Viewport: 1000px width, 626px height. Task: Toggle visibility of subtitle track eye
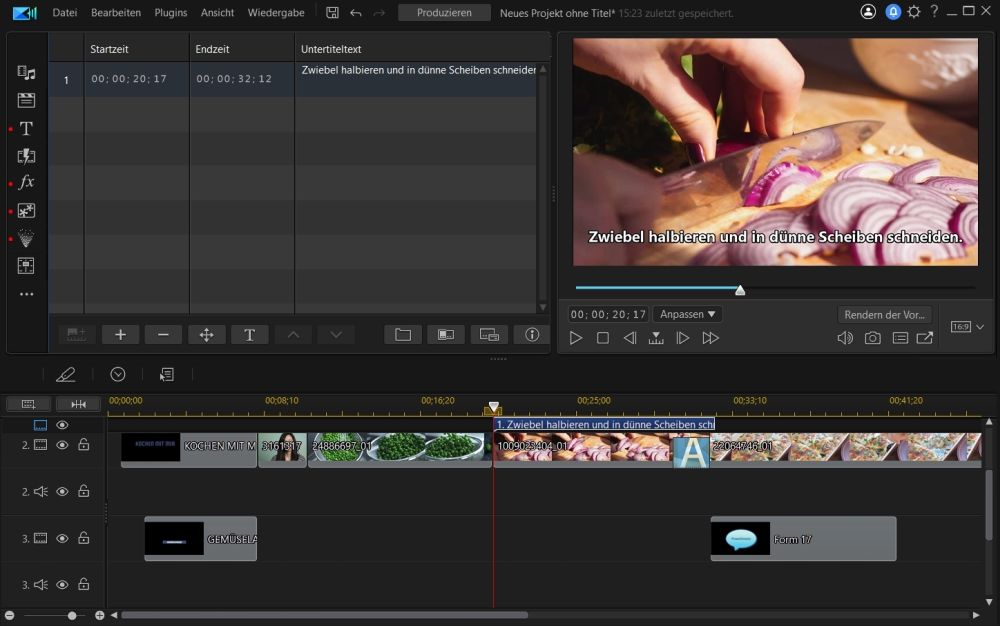pos(62,425)
